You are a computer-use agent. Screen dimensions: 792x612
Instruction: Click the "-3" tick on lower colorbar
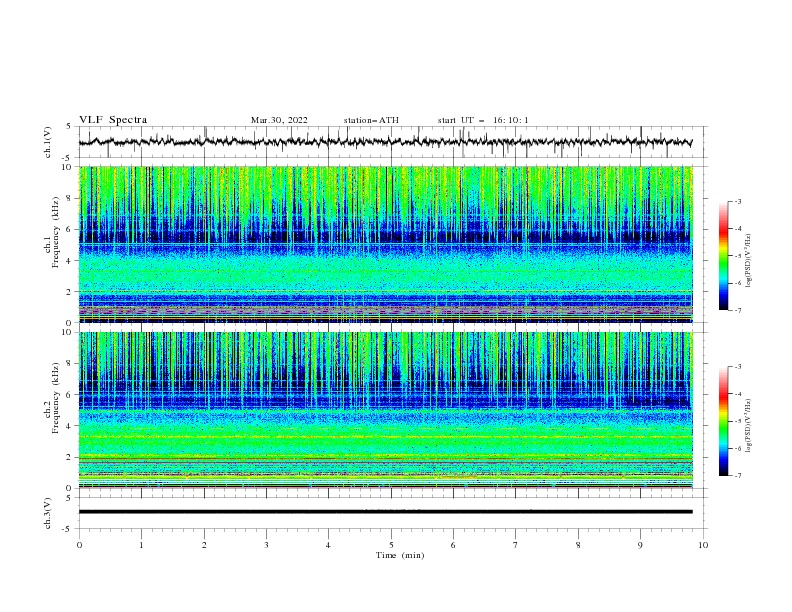pos(737,367)
